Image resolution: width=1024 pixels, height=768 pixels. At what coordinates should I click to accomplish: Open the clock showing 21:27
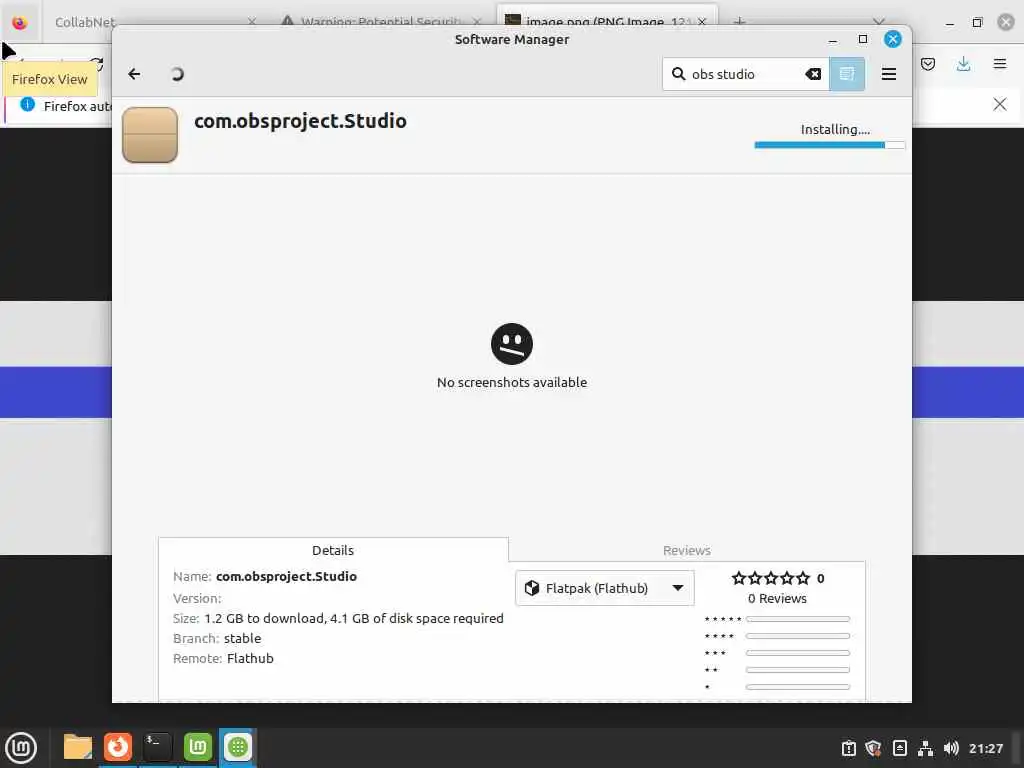[986, 748]
